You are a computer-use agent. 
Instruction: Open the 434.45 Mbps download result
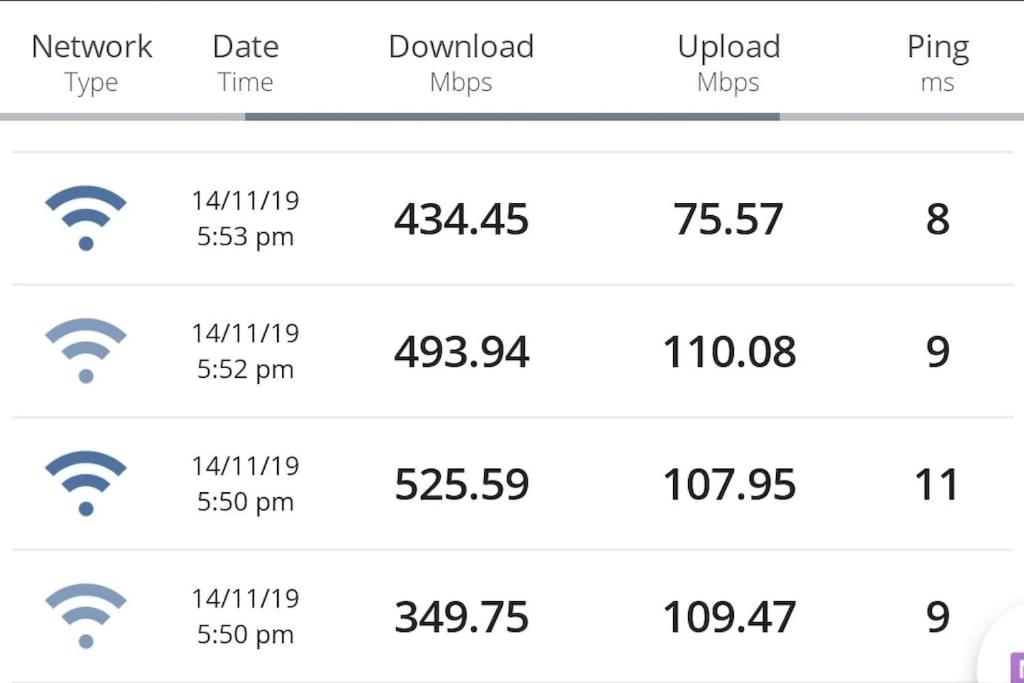[461, 219]
